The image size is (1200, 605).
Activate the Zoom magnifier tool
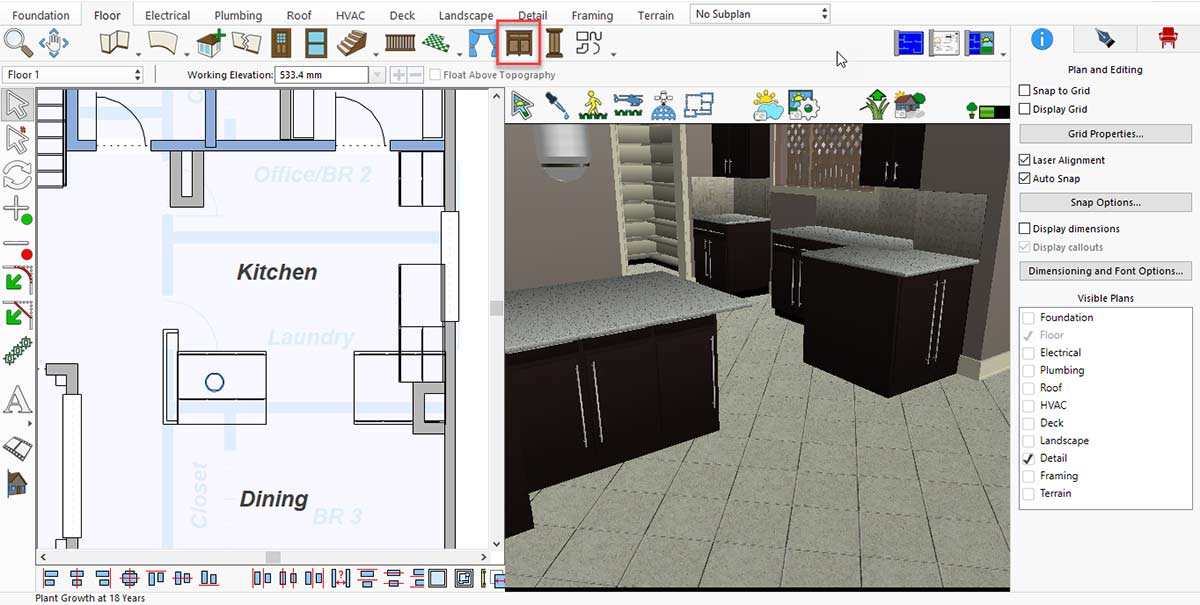18,42
